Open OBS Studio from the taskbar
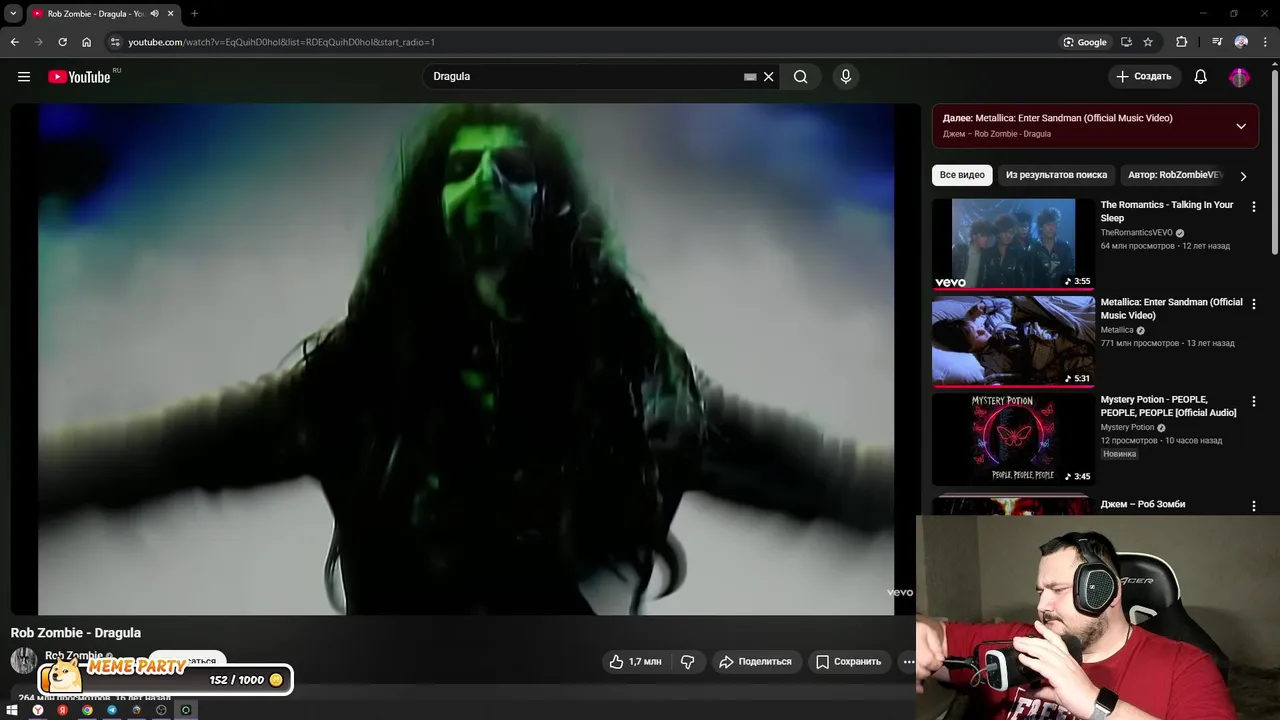Screen dimensions: 1280x720 161,710
